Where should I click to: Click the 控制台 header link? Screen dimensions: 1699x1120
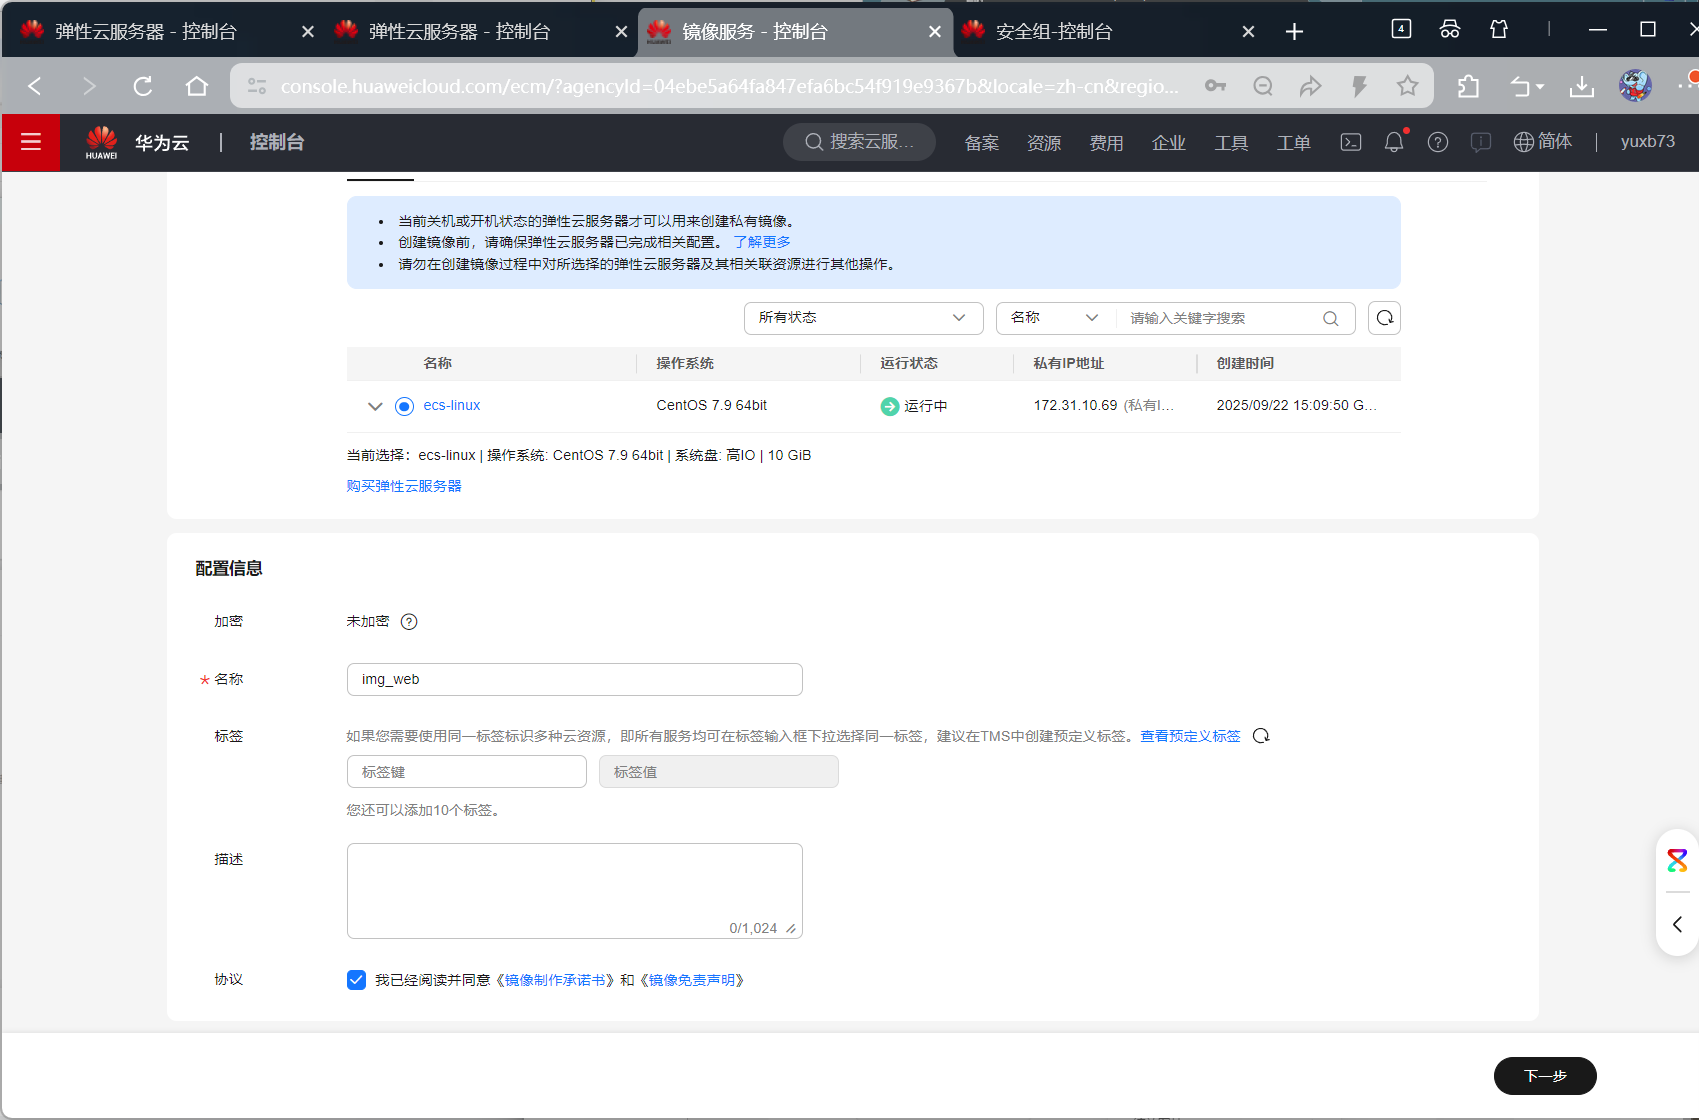tap(277, 142)
